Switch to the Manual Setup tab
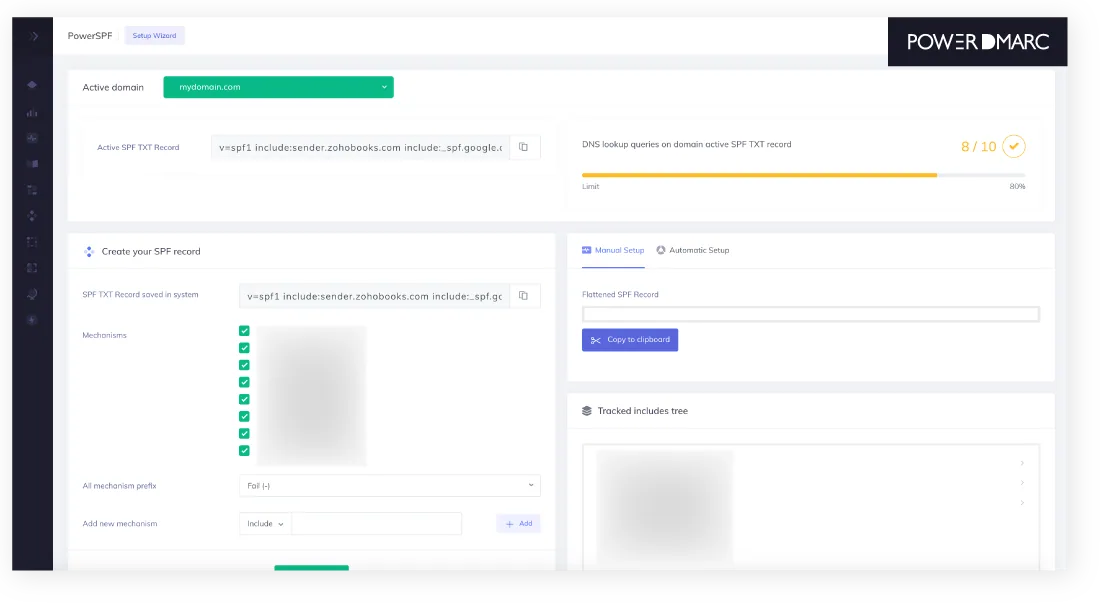Screen dimensions: 1101x605 pyautogui.click(x=613, y=251)
